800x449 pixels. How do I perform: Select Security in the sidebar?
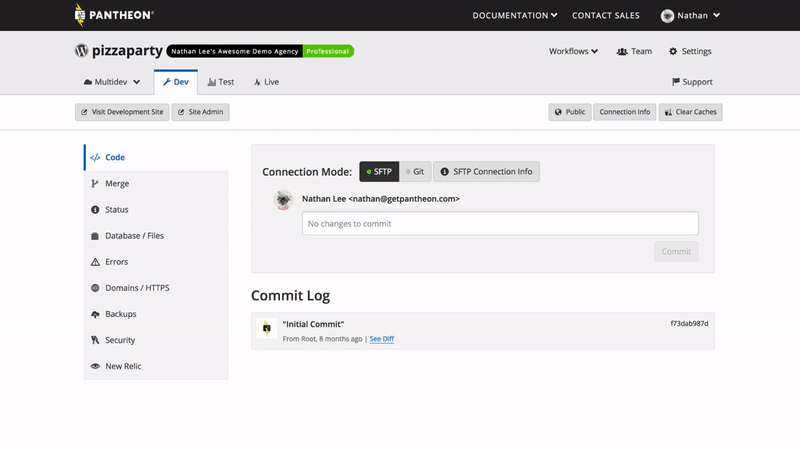click(x=156, y=340)
